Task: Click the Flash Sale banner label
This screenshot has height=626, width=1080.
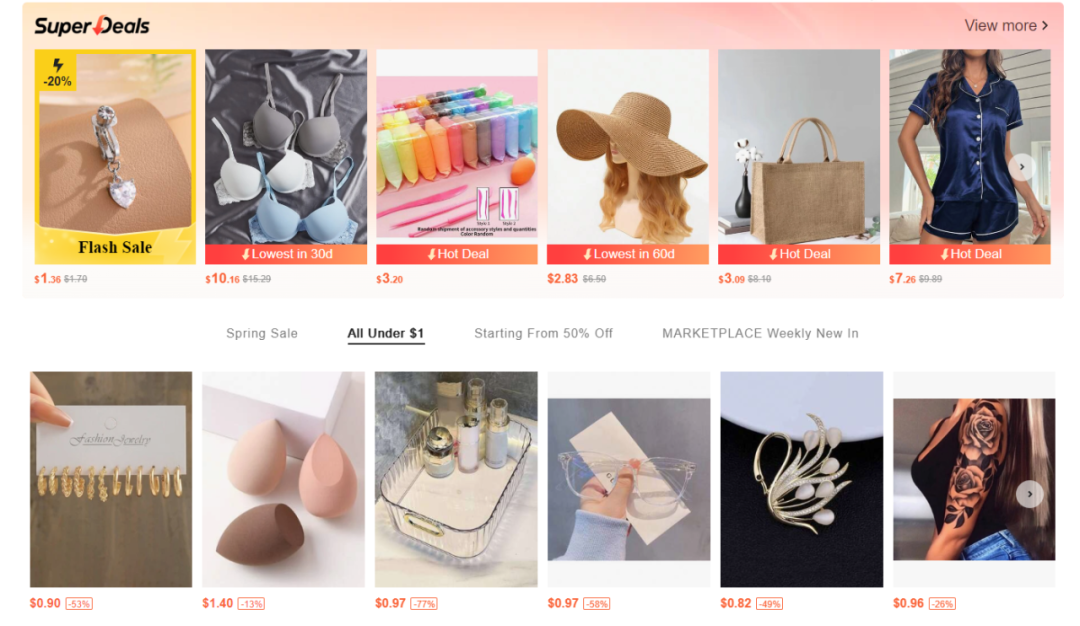Action: click(x=115, y=247)
